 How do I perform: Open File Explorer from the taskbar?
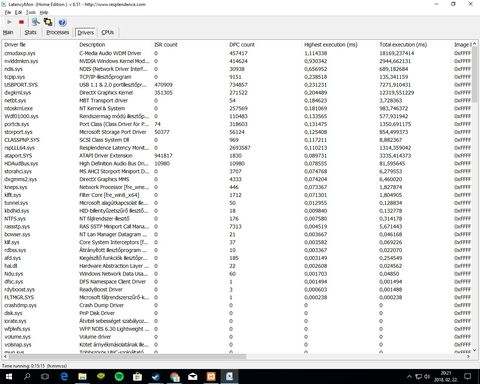pyautogui.click(x=82, y=377)
